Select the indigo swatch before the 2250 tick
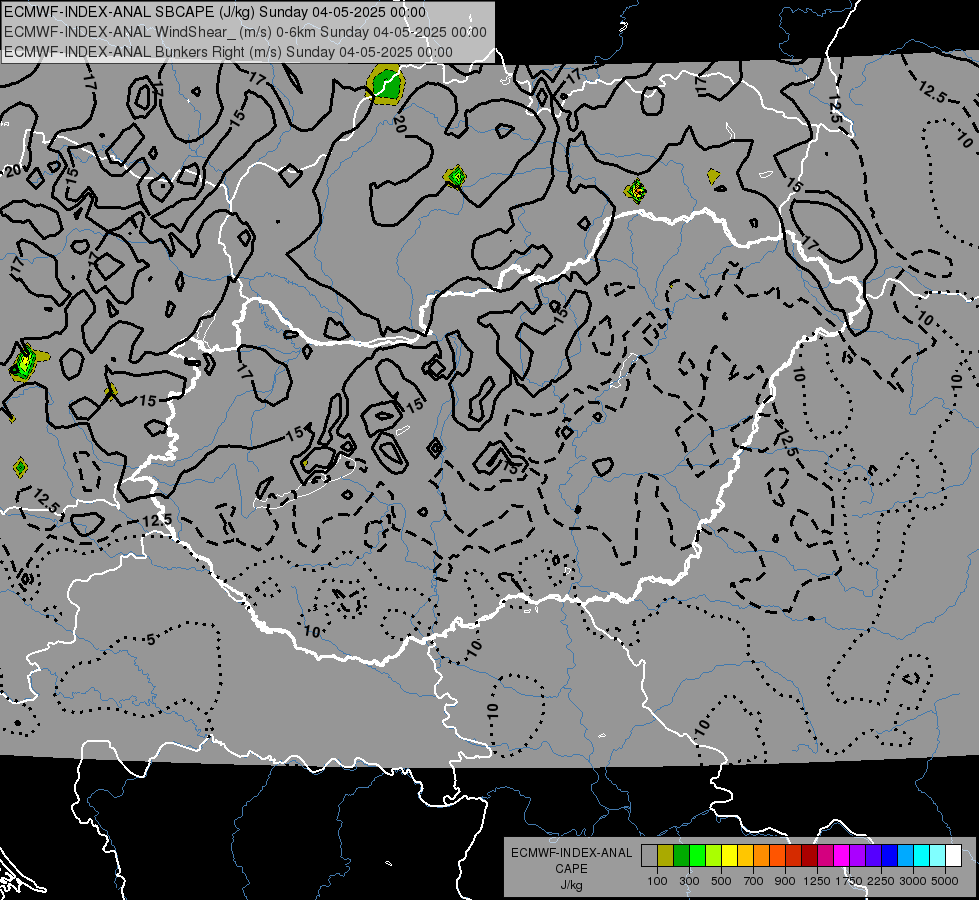This screenshot has height=900, width=979. coord(874,856)
